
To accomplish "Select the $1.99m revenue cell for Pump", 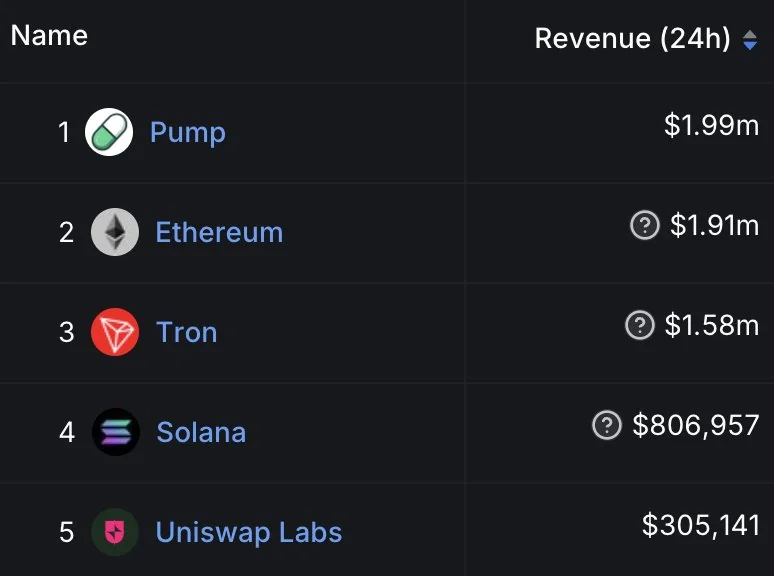I will [x=711, y=125].
